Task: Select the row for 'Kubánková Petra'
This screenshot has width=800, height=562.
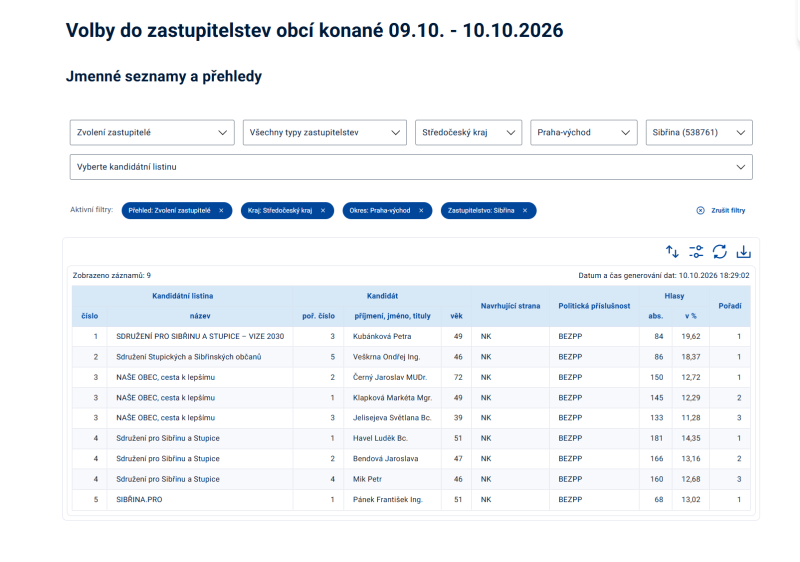Action: click(x=411, y=337)
